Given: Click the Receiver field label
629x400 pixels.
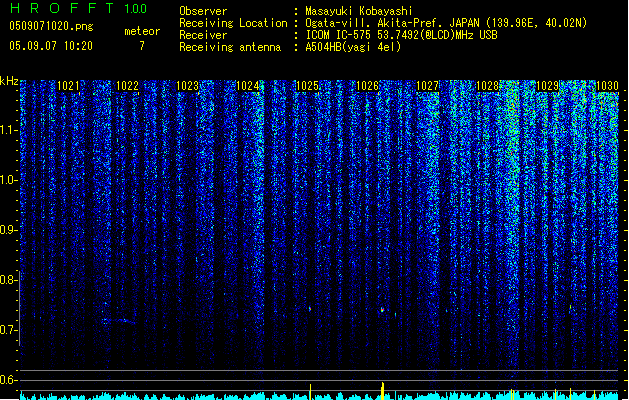Looking at the screenshot, I should click(x=203, y=35).
